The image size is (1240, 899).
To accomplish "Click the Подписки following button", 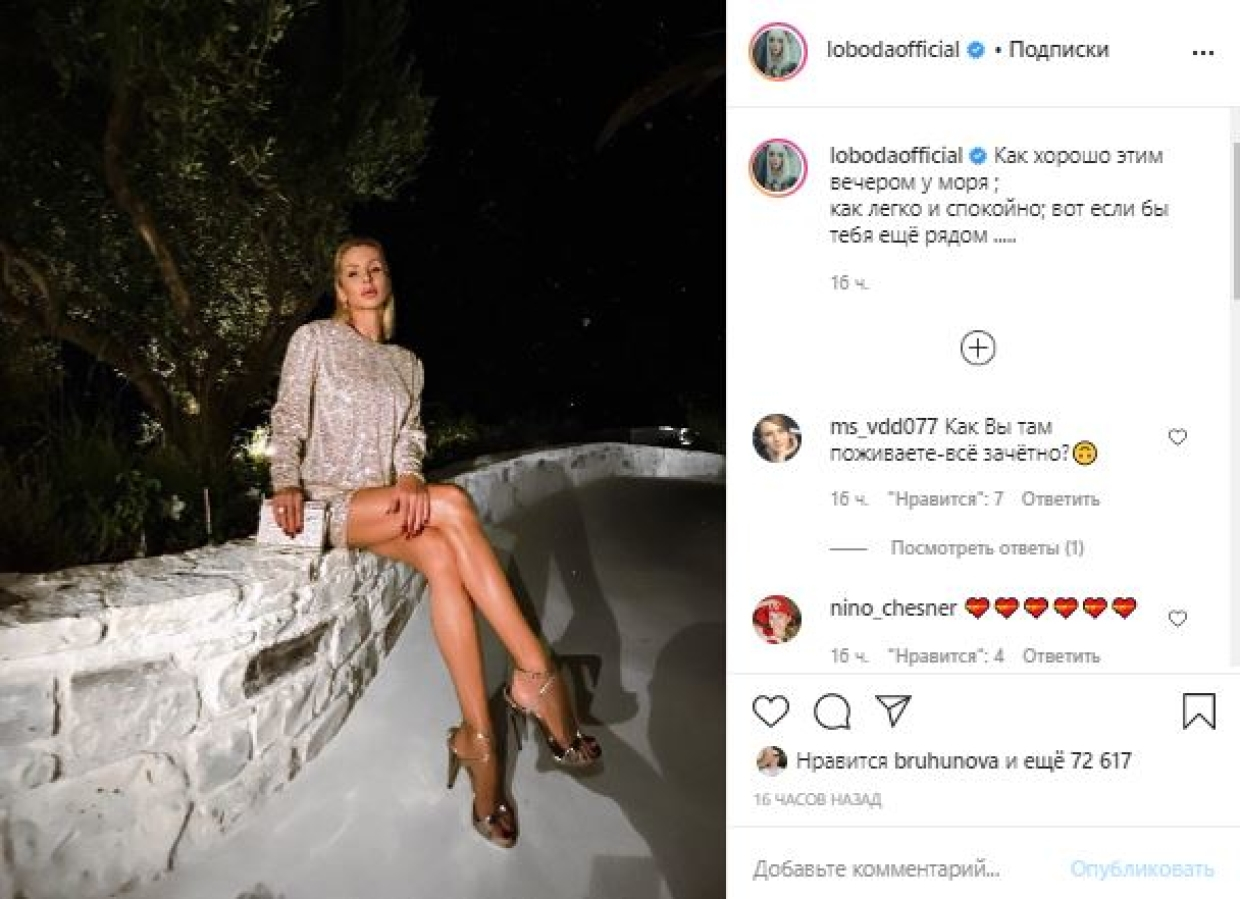I will pyautogui.click(x=1058, y=50).
